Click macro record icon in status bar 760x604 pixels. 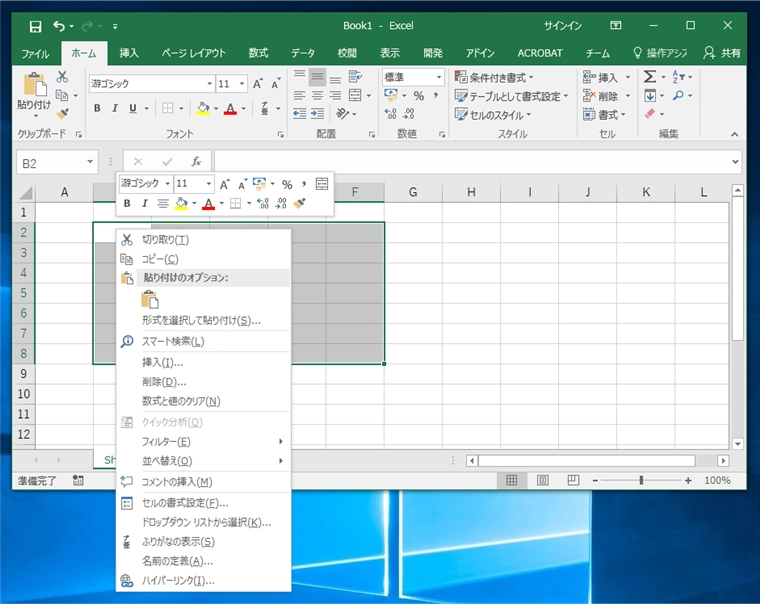coord(78,480)
